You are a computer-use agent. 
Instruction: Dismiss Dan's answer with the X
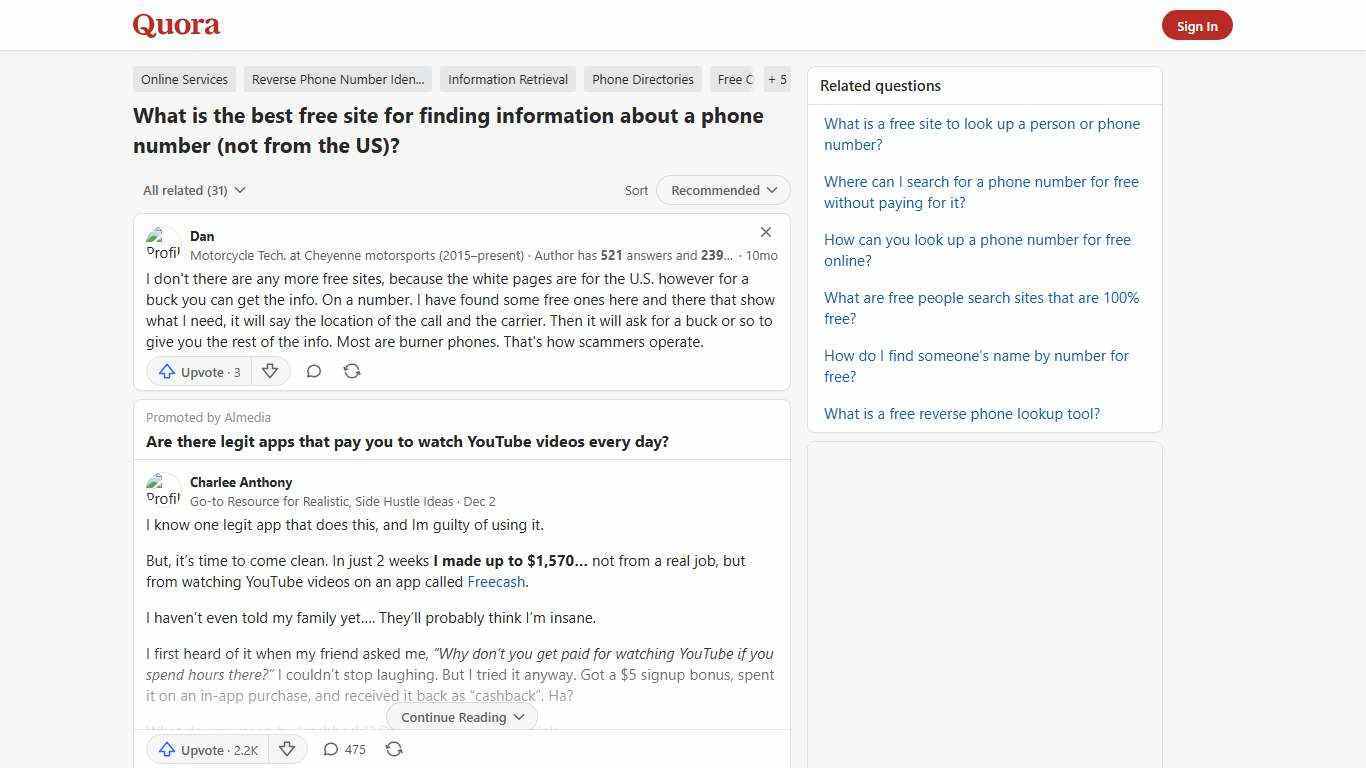[x=766, y=232]
